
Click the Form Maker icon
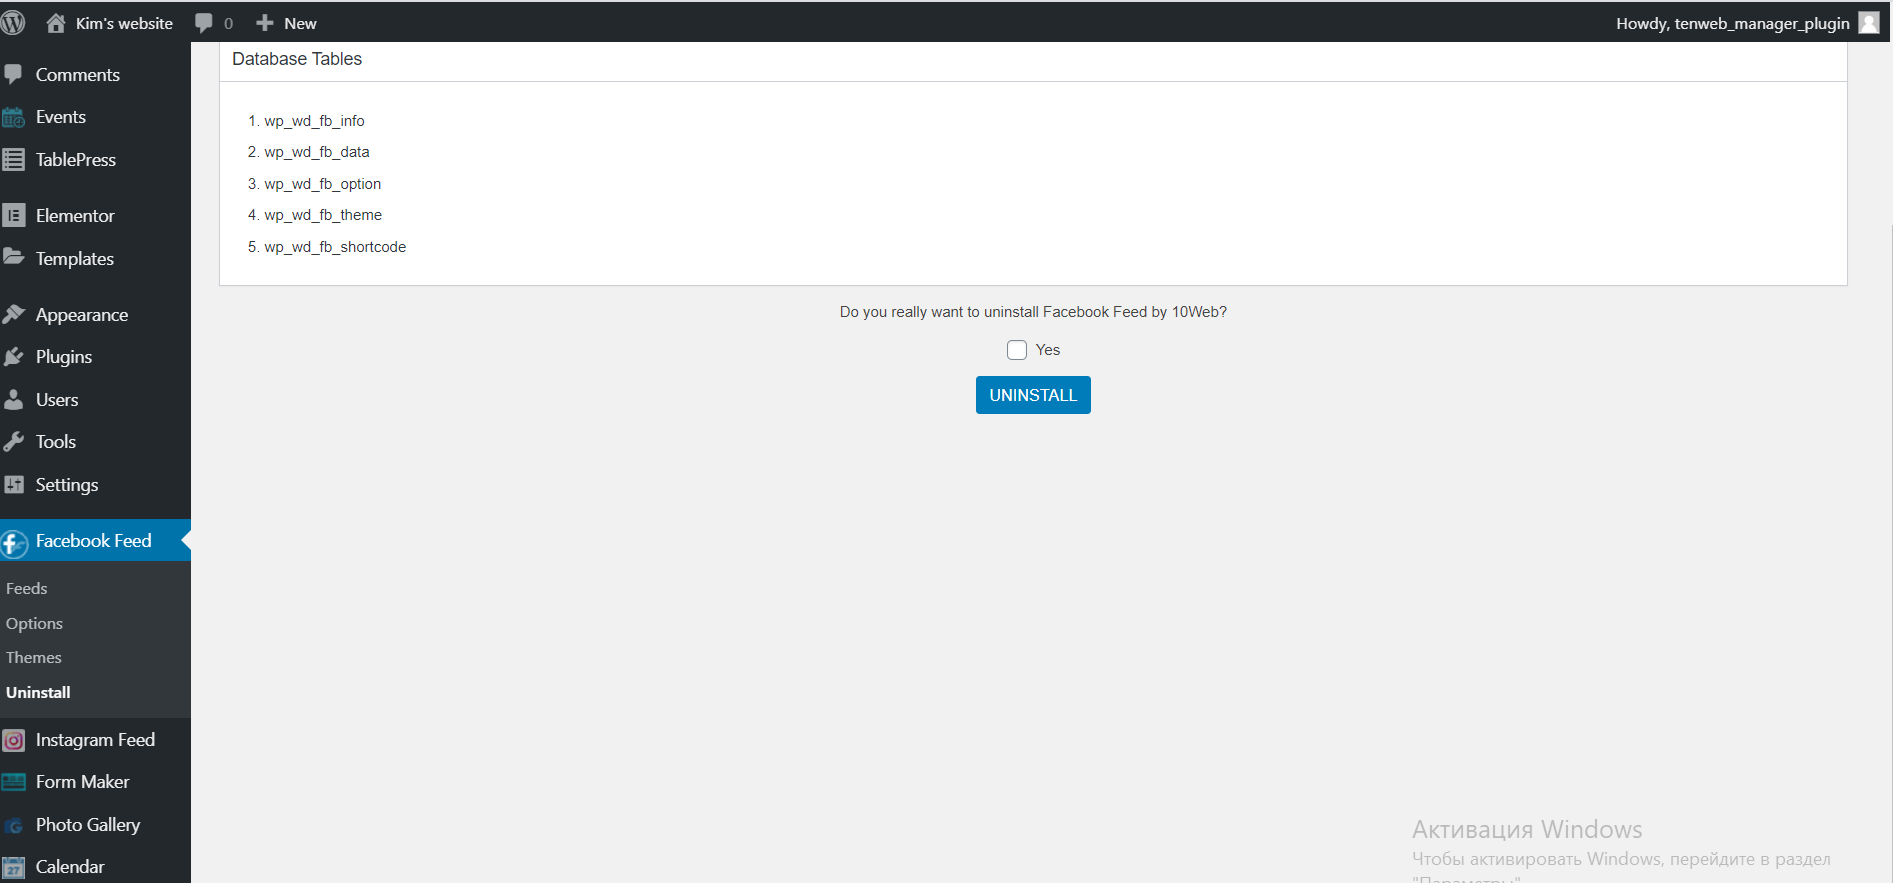pyautogui.click(x=14, y=782)
